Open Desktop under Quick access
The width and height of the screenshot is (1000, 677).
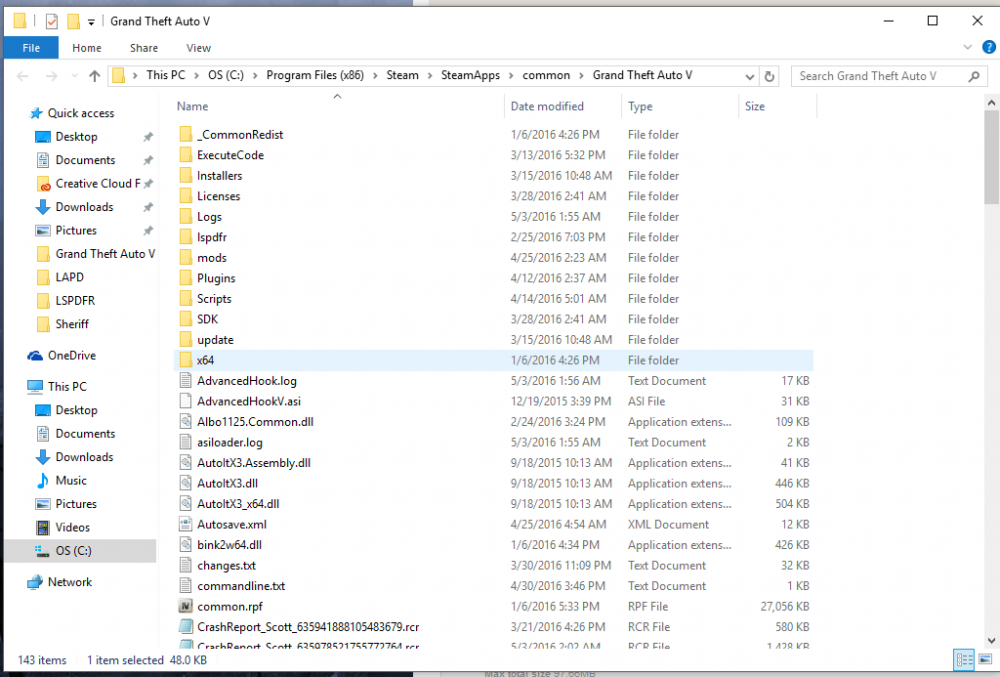click(x=77, y=137)
